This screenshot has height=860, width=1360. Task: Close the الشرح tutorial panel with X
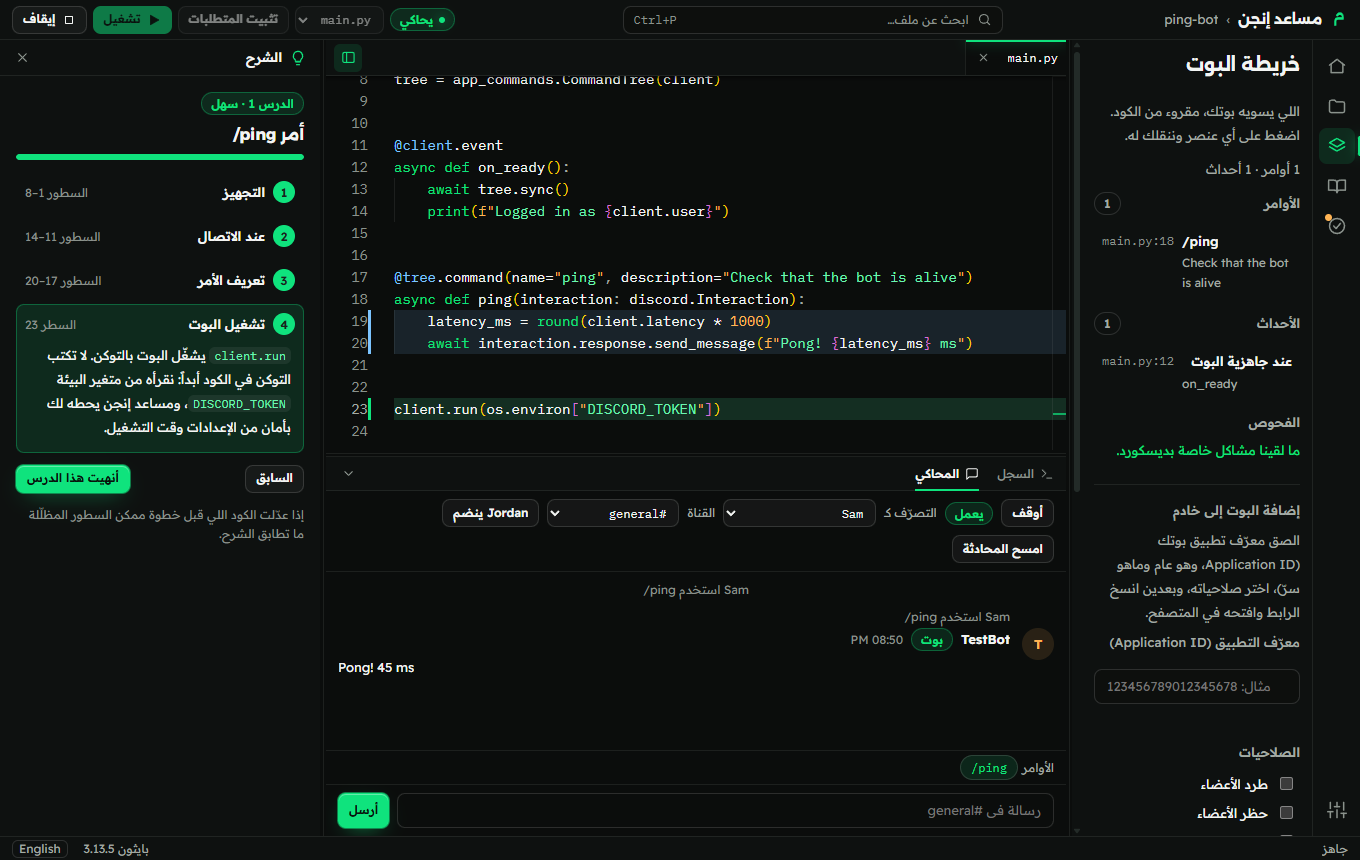(22, 58)
